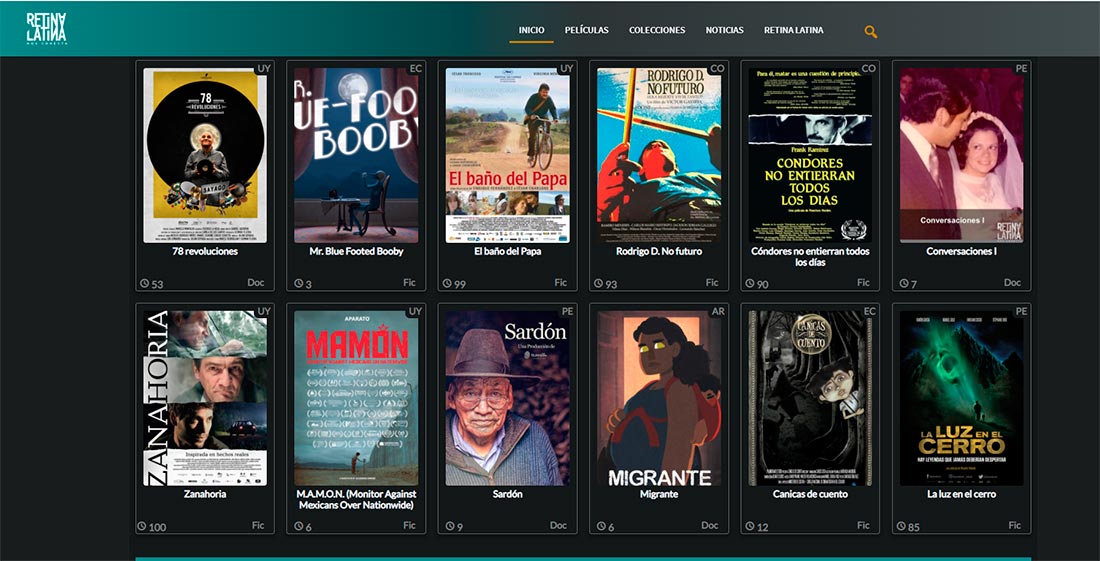Click the Doc type label on Sardón
This screenshot has height=561, width=1100.
pyautogui.click(x=558, y=526)
